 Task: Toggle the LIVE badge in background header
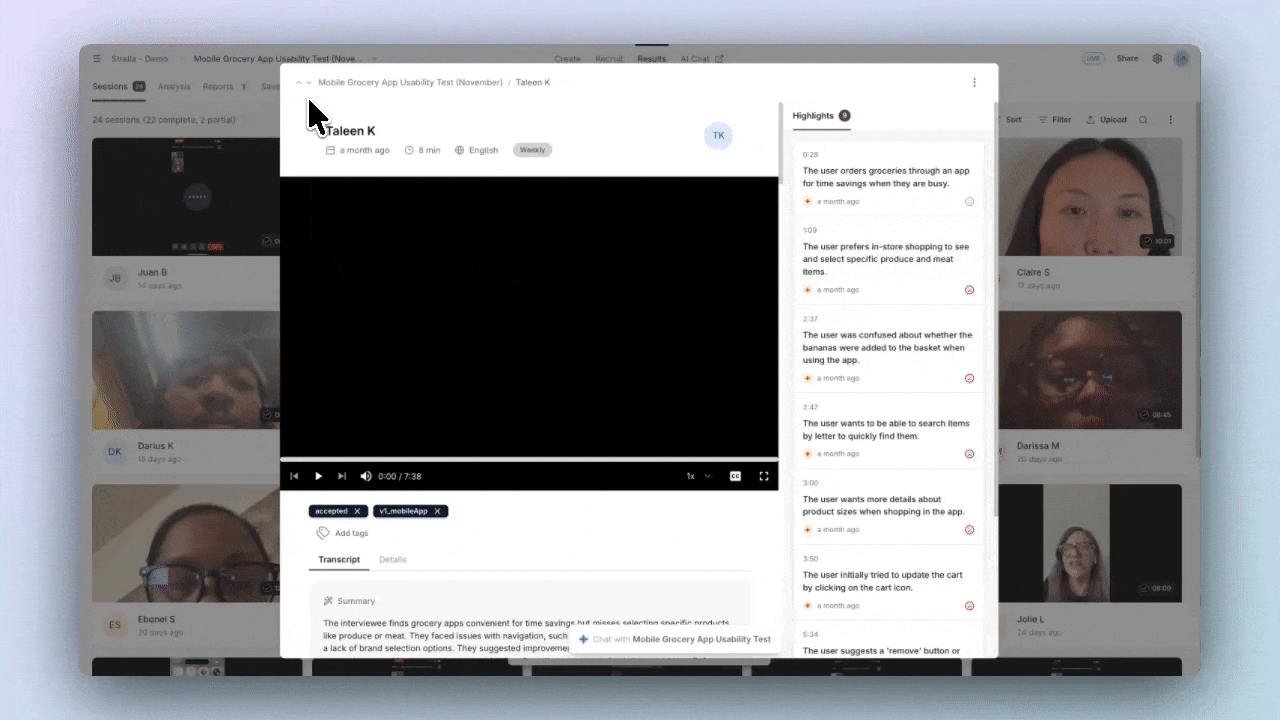tap(1094, 59)
